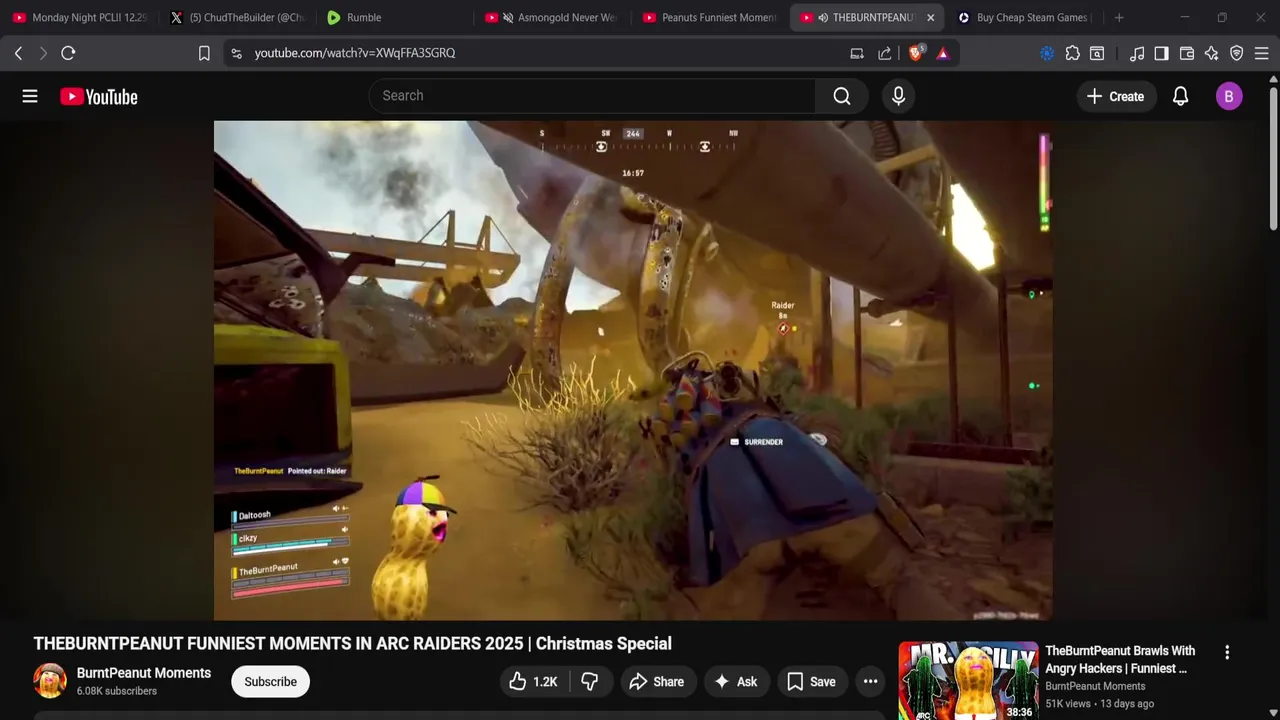This screenshot has height=720, width=1280.
Task: Open the Brave Wallet icon
Action: (1187, 53)
